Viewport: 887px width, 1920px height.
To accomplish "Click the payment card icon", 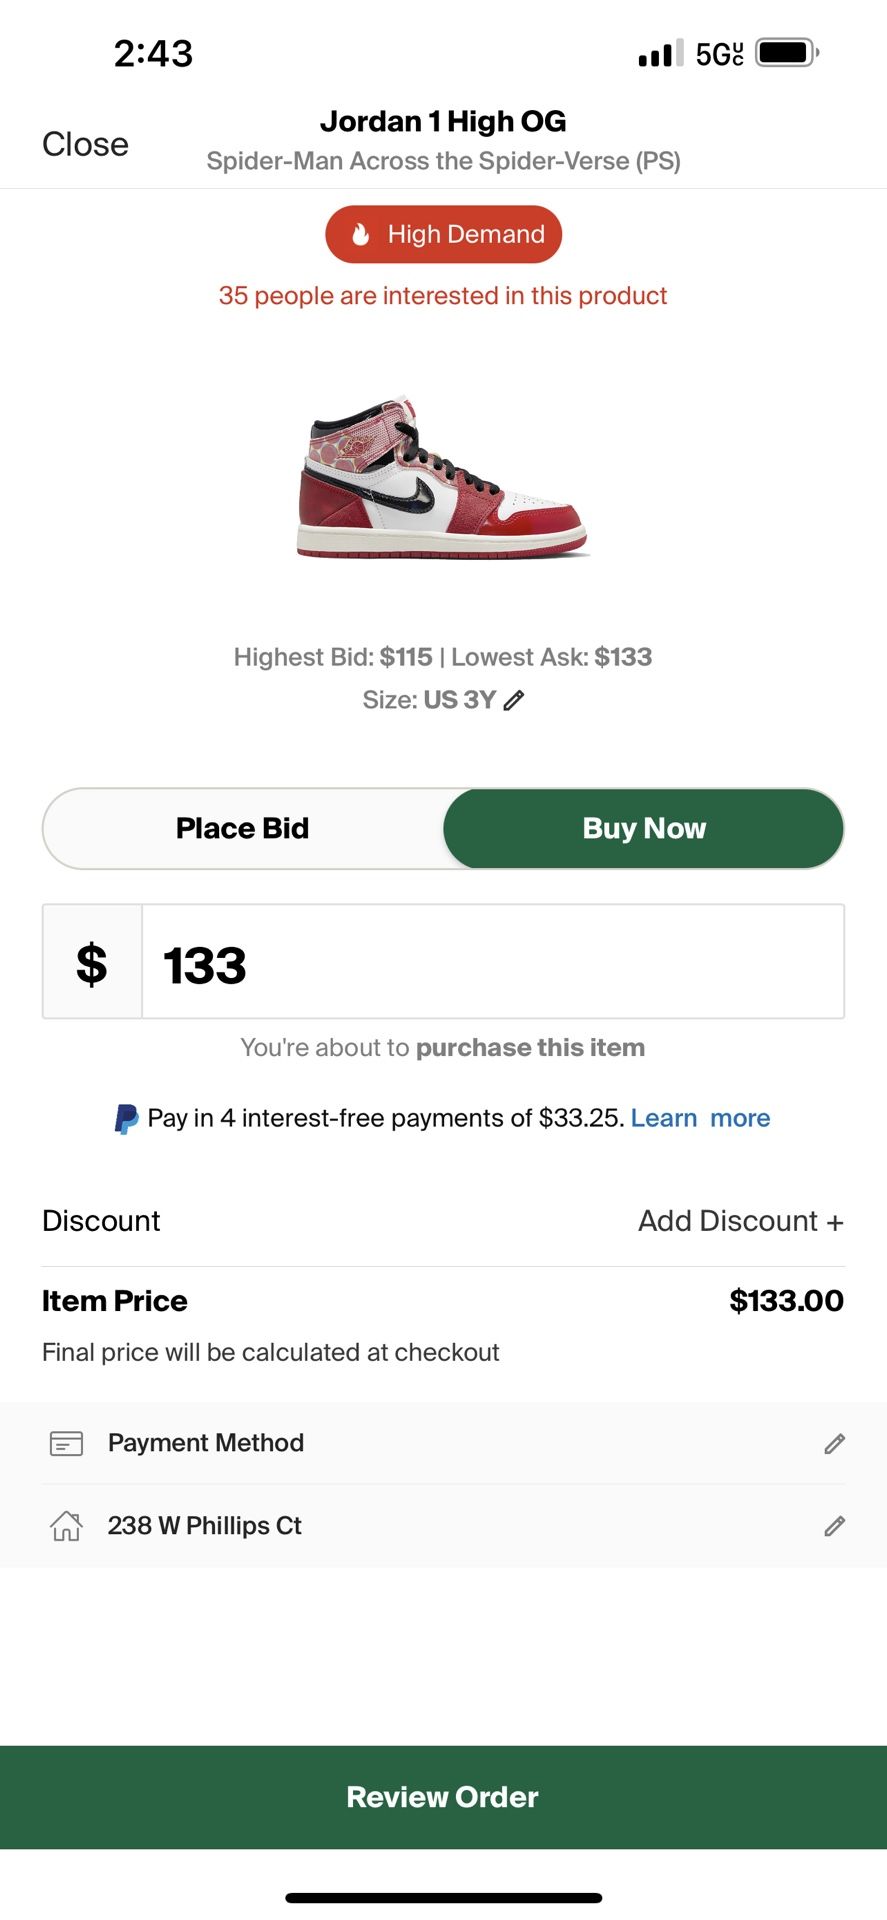I will [x=66, y=1443].
